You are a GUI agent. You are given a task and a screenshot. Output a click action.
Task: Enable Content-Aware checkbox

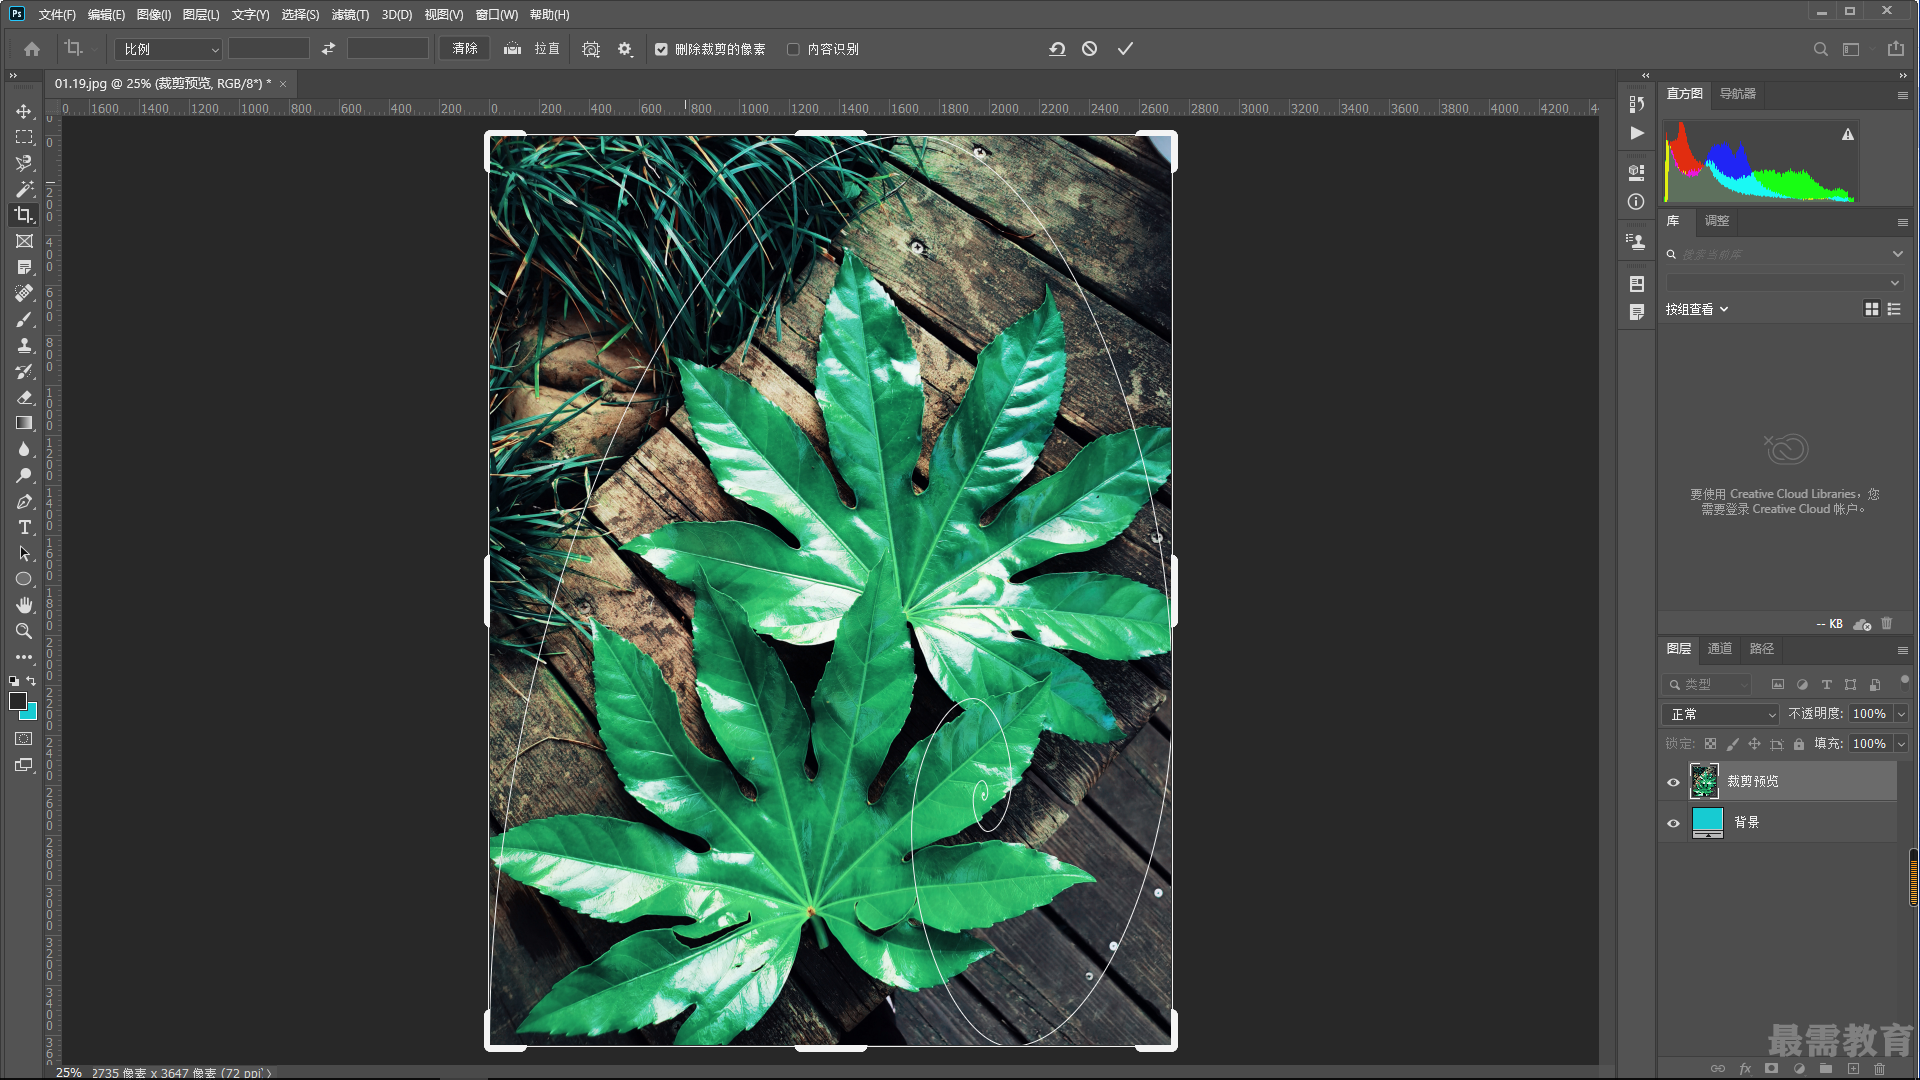coord(793,49)
